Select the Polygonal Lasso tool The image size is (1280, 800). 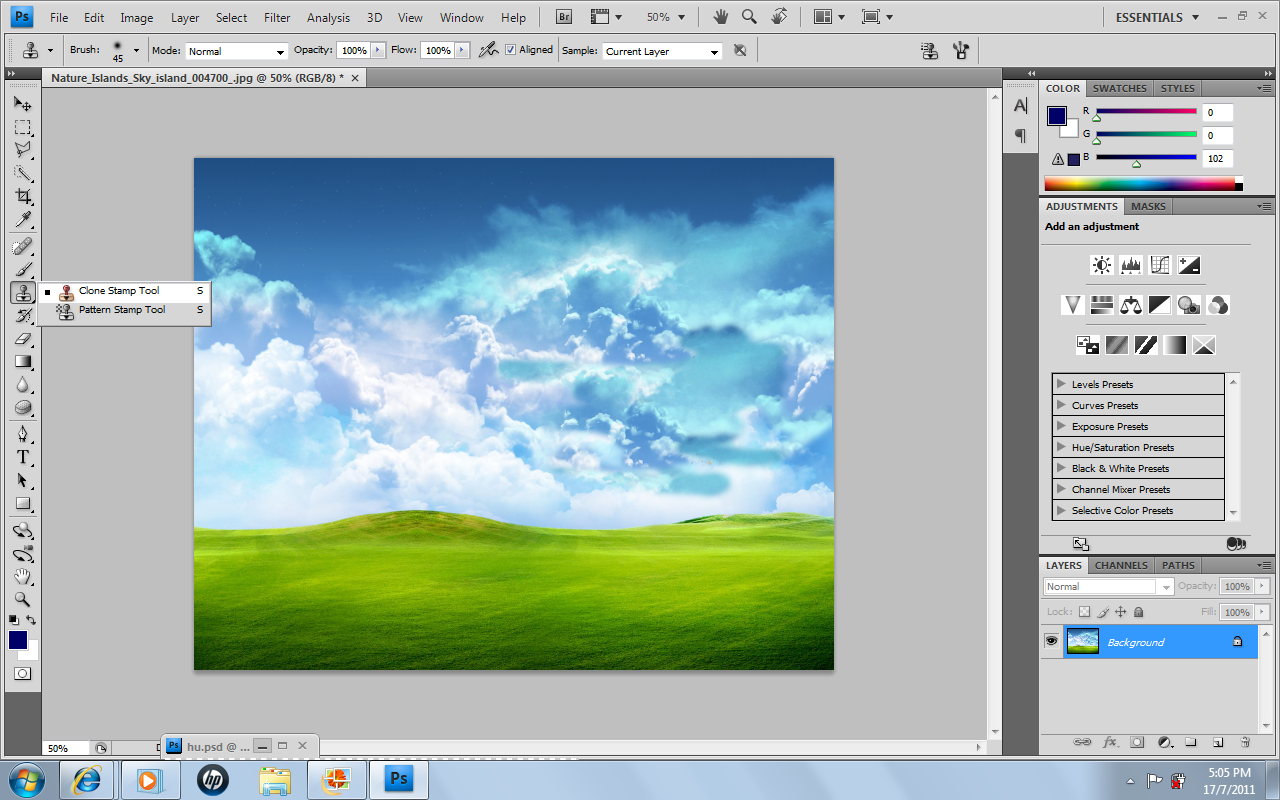coord(22,150)
